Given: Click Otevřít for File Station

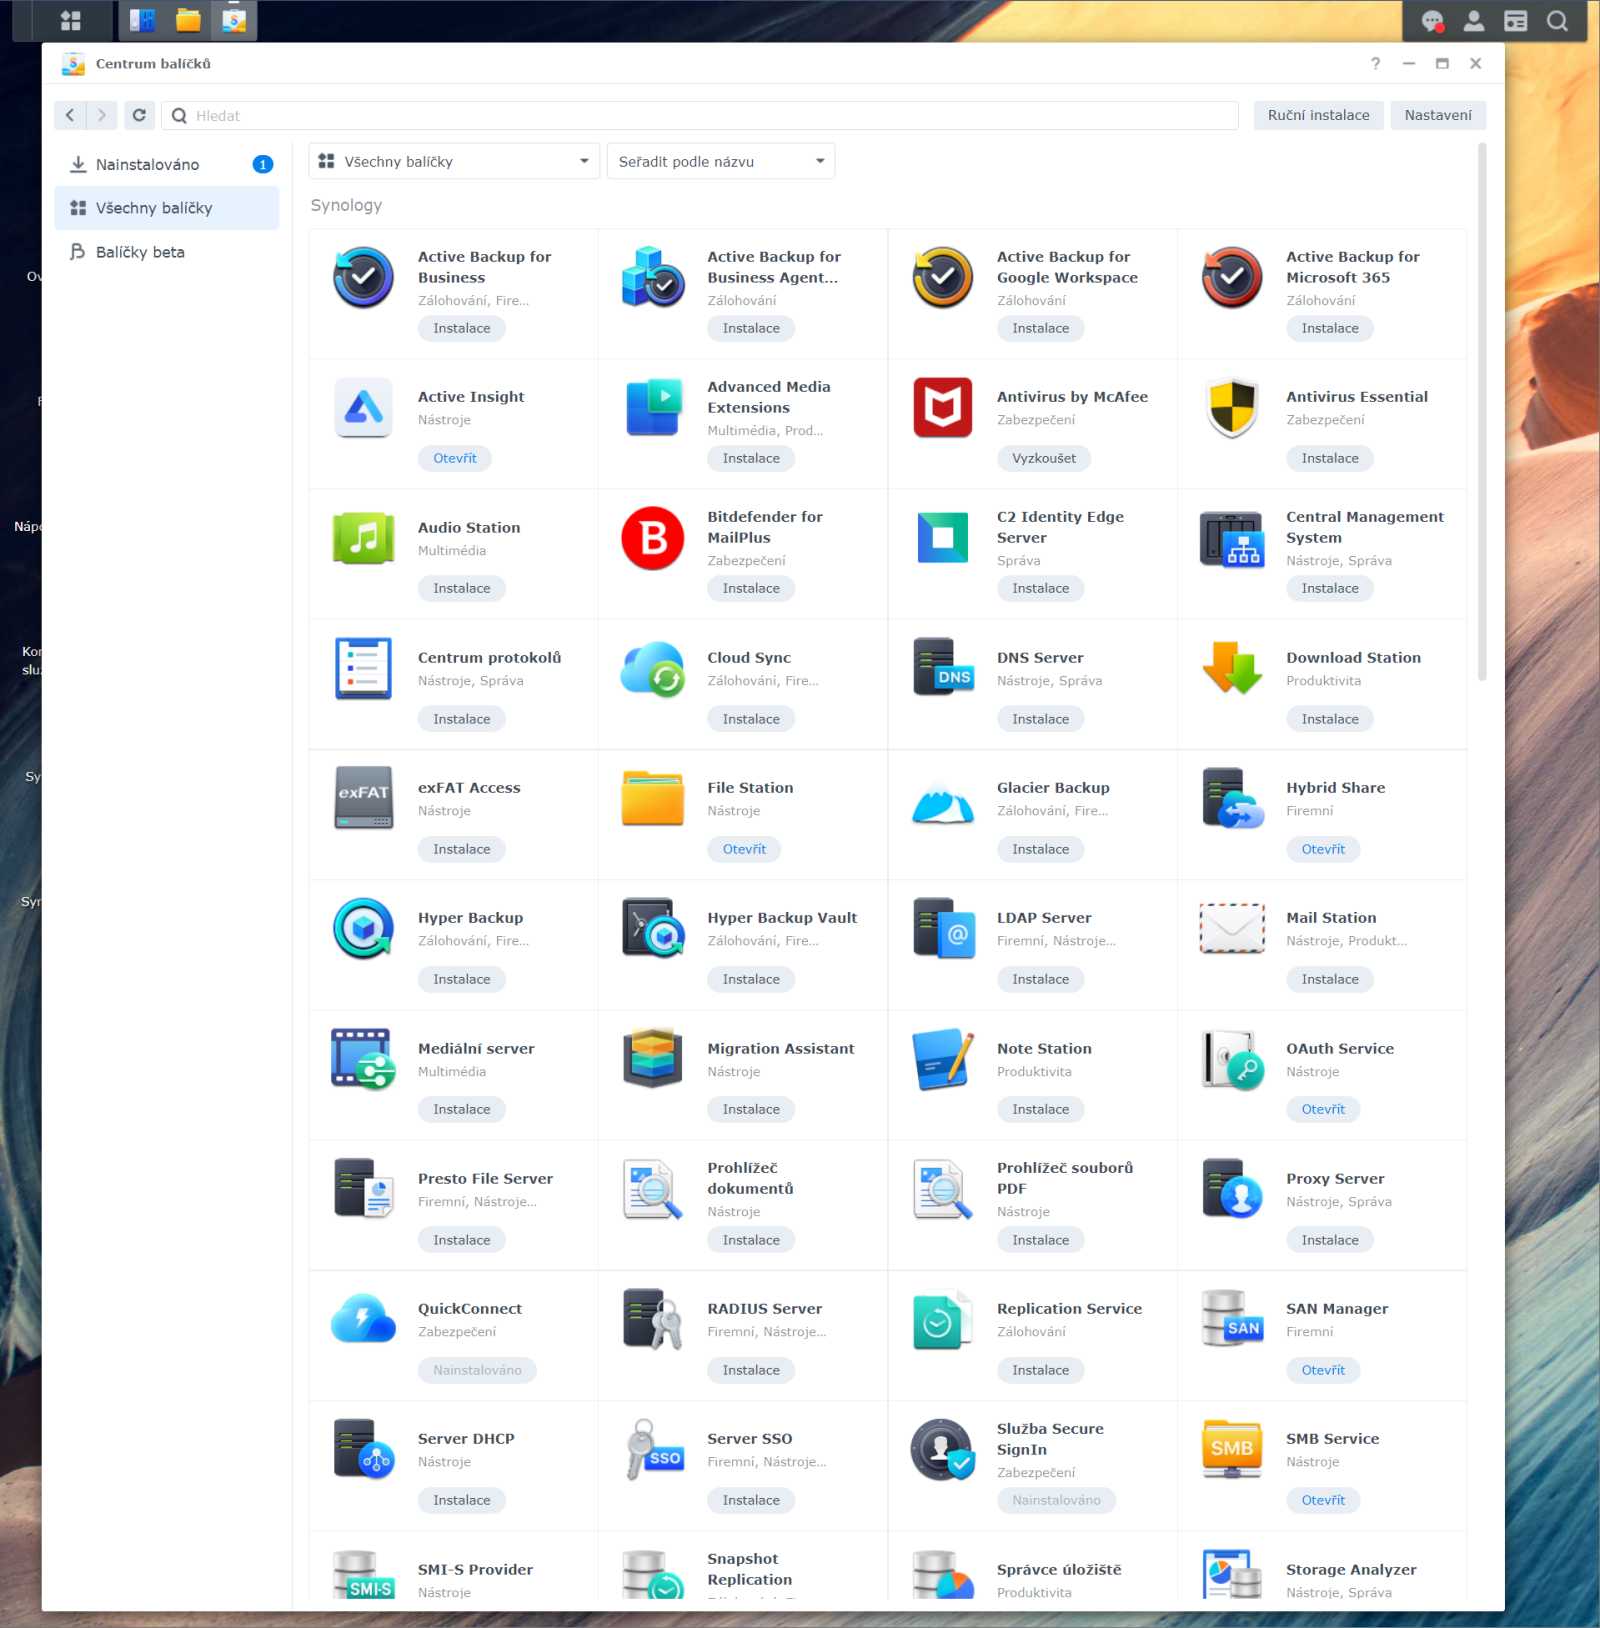Looking at the screenshot, I should 744,849.
